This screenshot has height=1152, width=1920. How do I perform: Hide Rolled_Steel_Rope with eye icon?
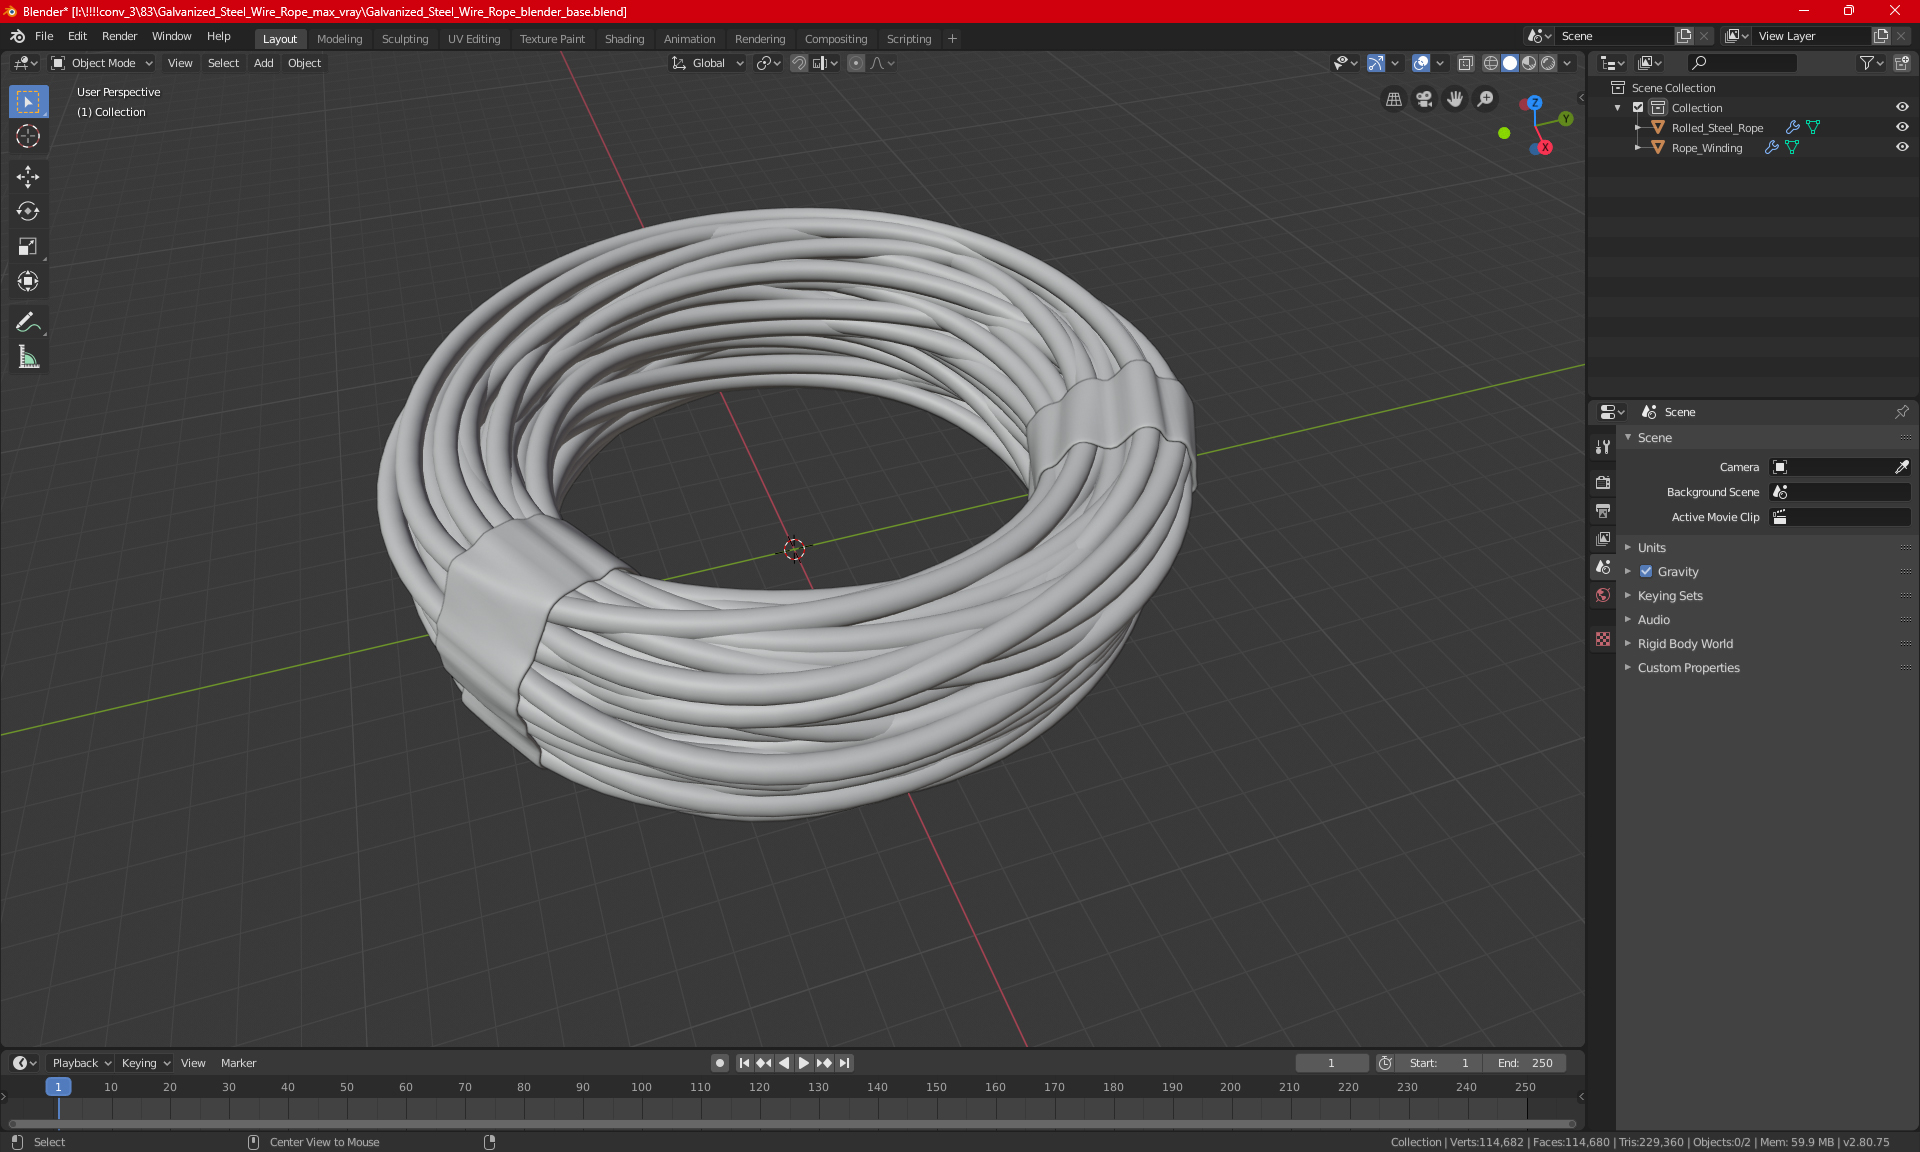1902,127
